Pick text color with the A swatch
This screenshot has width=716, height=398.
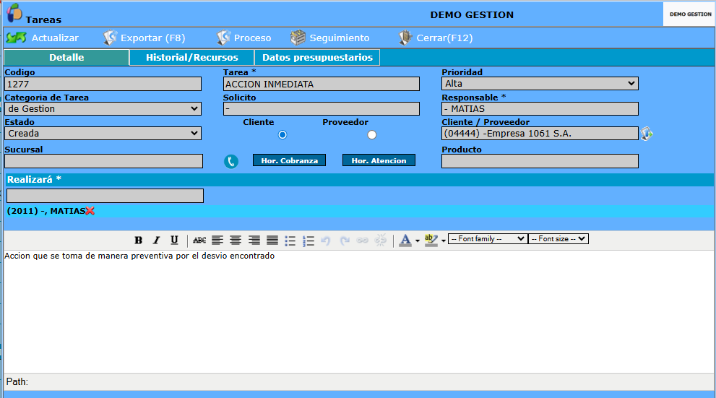pos(405,240)
